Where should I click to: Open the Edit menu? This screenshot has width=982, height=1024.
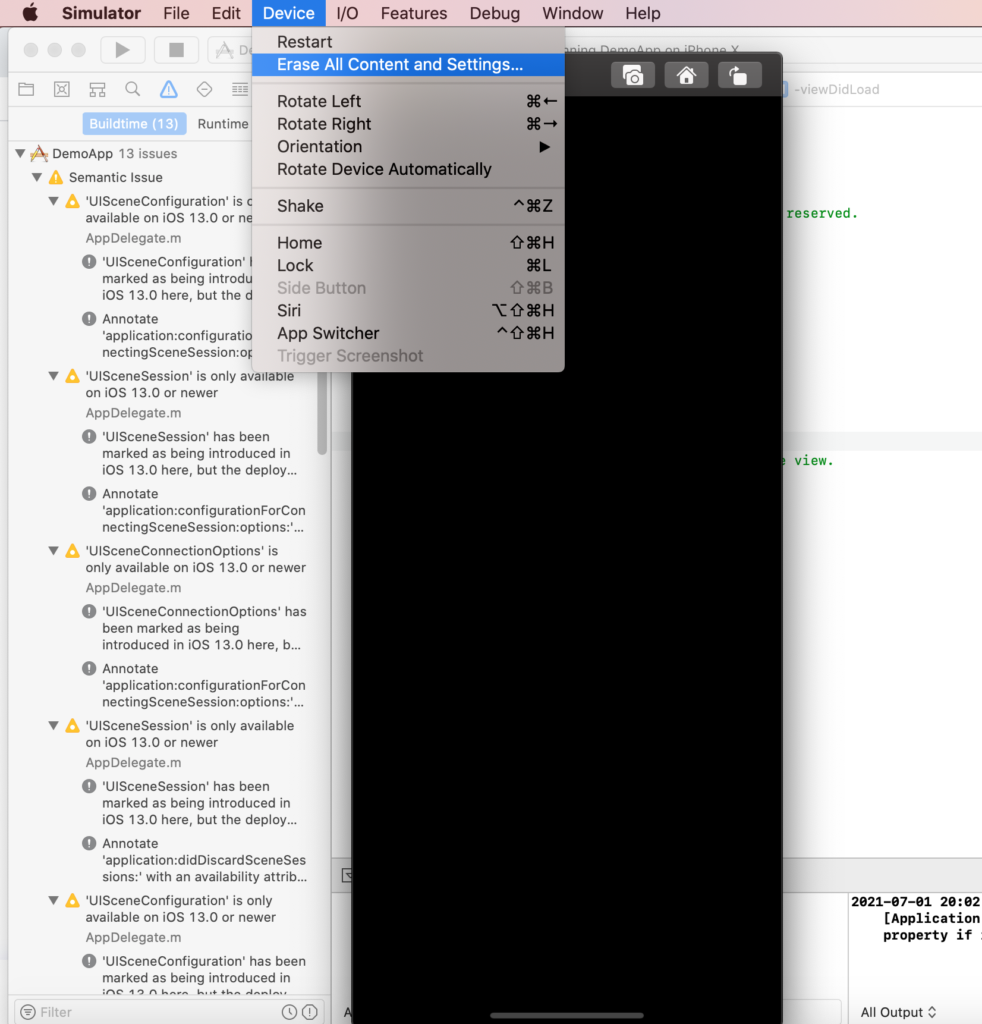pyautogui.click(x=226, y=13)
